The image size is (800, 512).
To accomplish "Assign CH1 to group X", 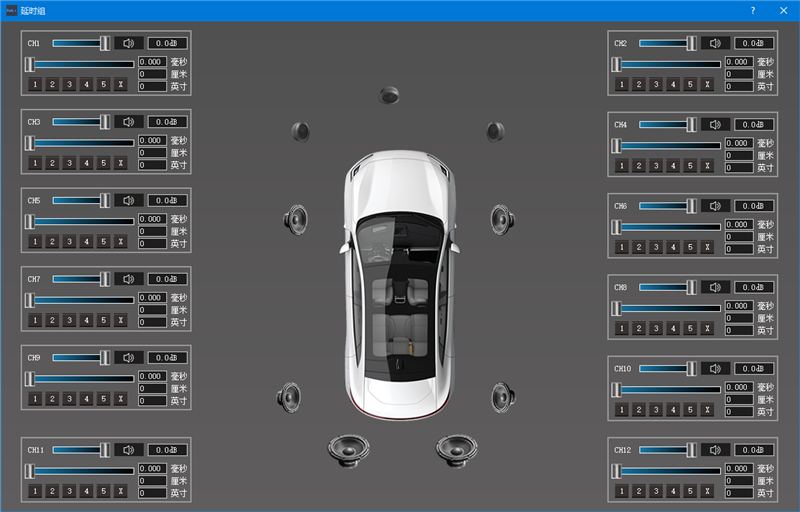I will pos(121,84).
